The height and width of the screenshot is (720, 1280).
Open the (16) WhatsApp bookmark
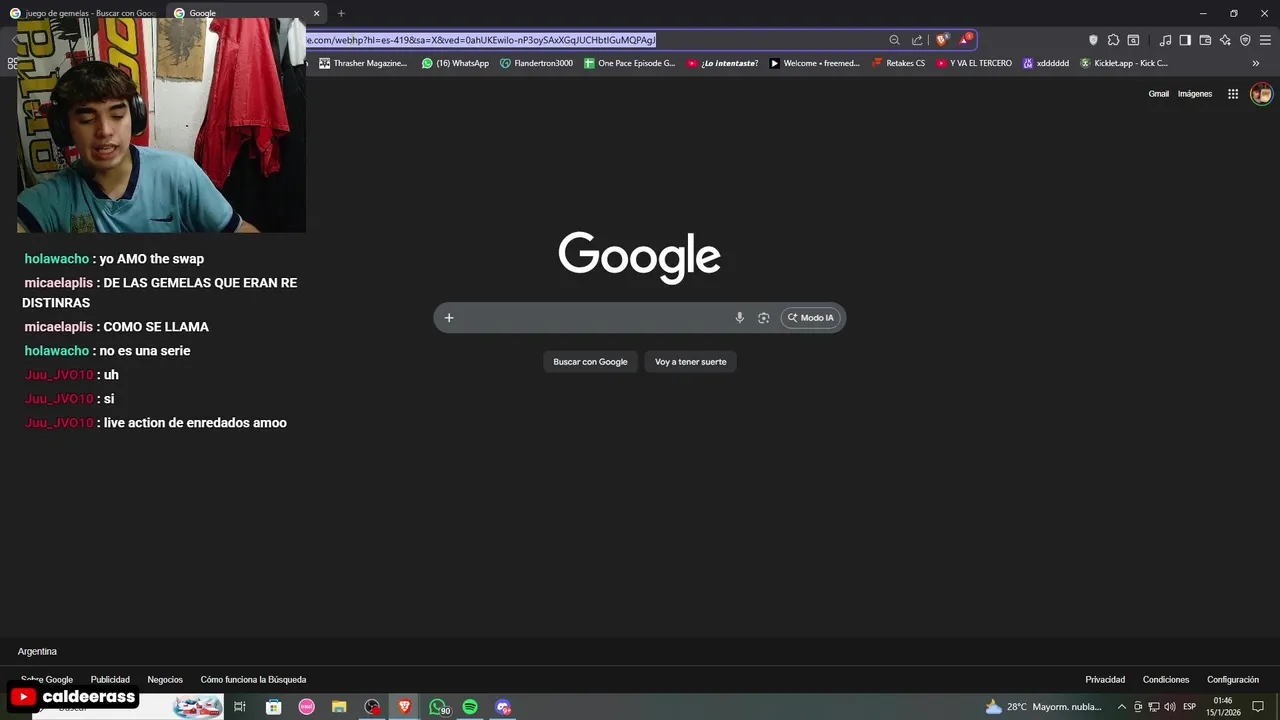pos(455,63)
